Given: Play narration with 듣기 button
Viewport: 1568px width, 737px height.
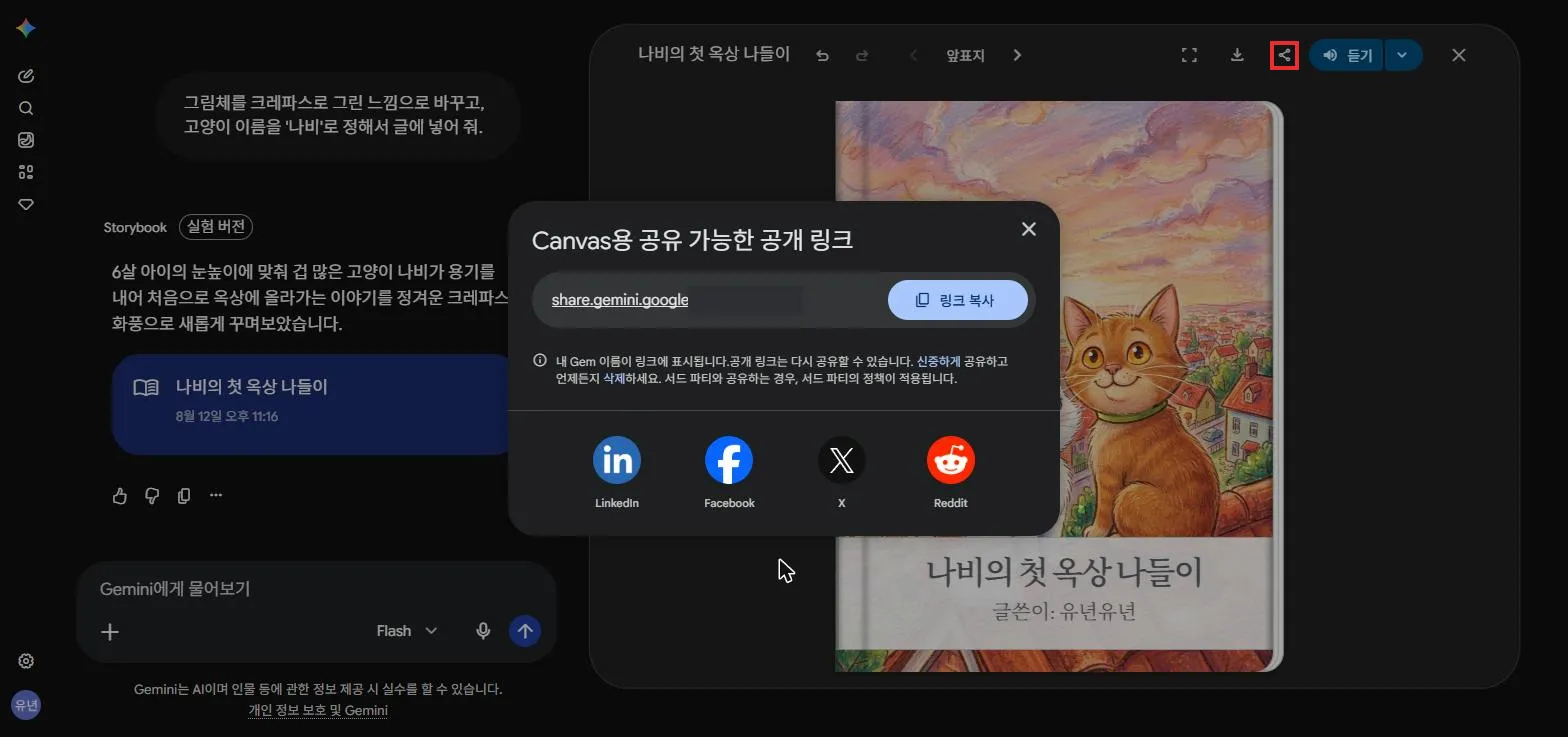Looking at the screenshot, I should click(1346, 55).
